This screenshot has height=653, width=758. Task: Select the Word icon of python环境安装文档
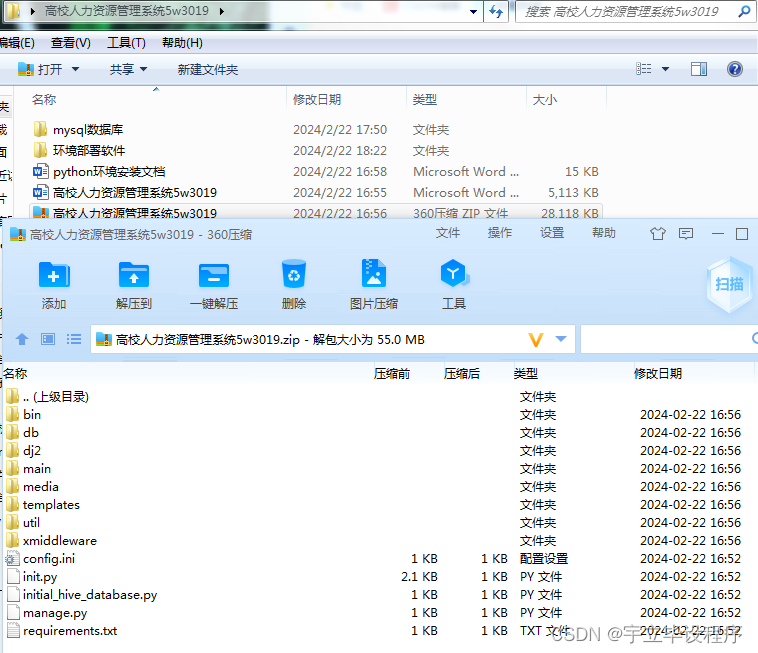click(41, 171)
